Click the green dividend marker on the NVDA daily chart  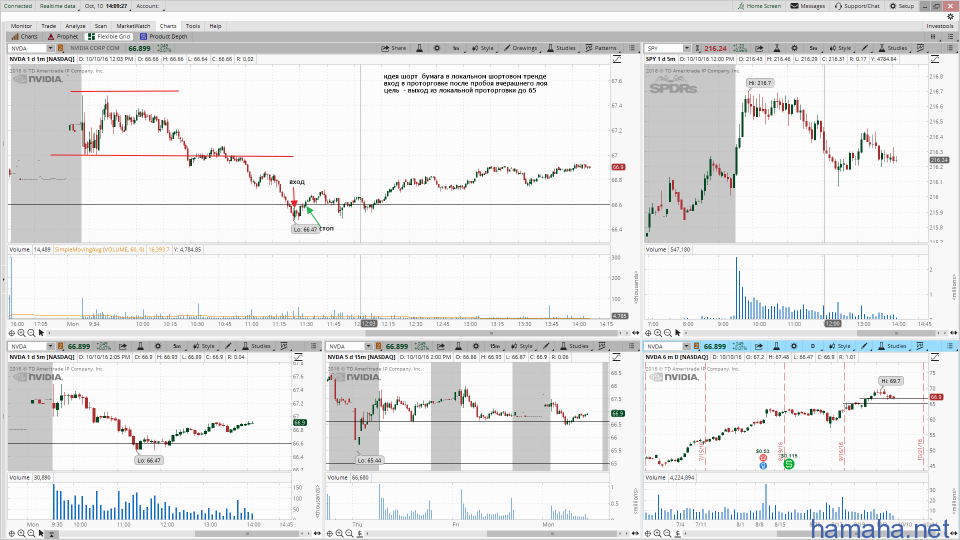point(789,464)
